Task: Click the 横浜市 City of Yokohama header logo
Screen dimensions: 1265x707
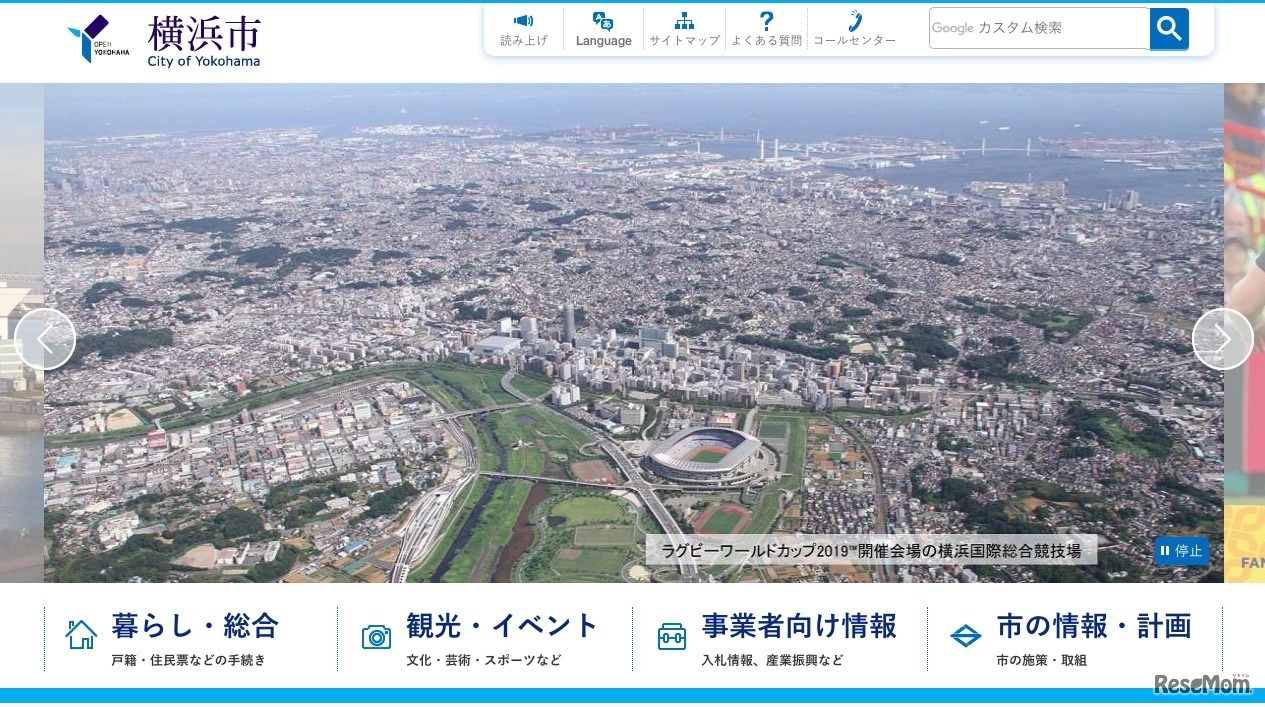Action: click(203, 38)
